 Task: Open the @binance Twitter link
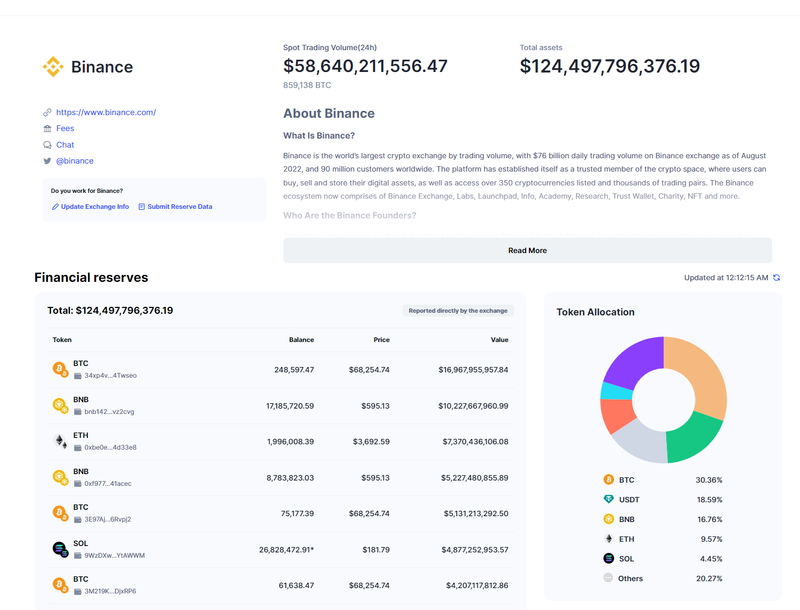(x=75, y=161)
